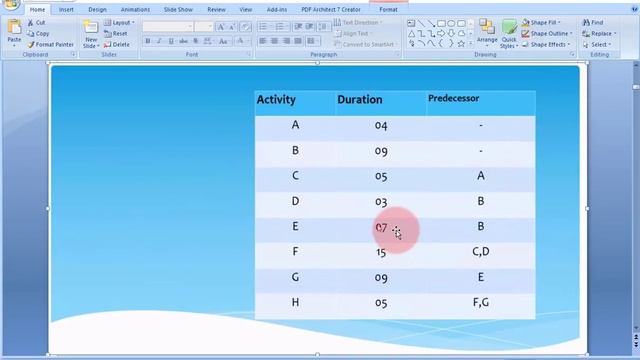This screenshot has width=640, height=360.
Task: Select the Rounded Rectangle shape
Action: coord(461,23)
